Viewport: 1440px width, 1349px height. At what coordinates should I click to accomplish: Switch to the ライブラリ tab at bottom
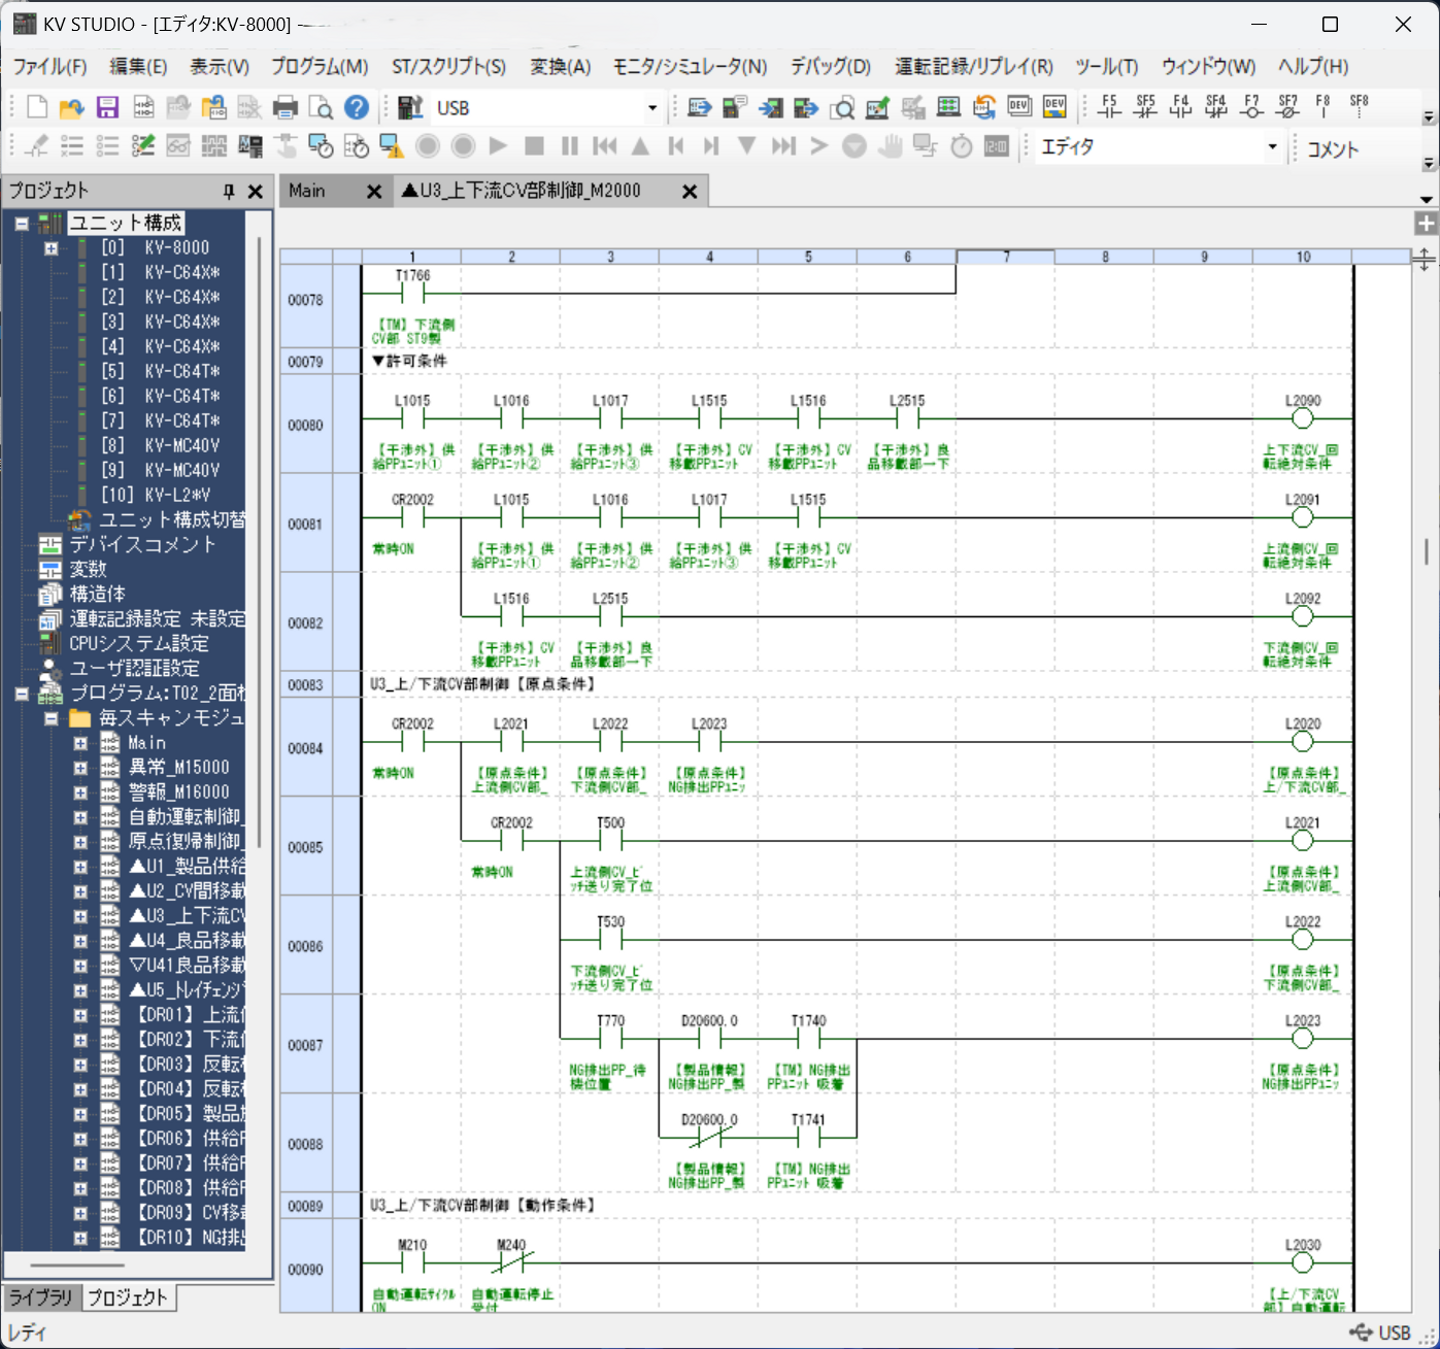[40, 1297]
